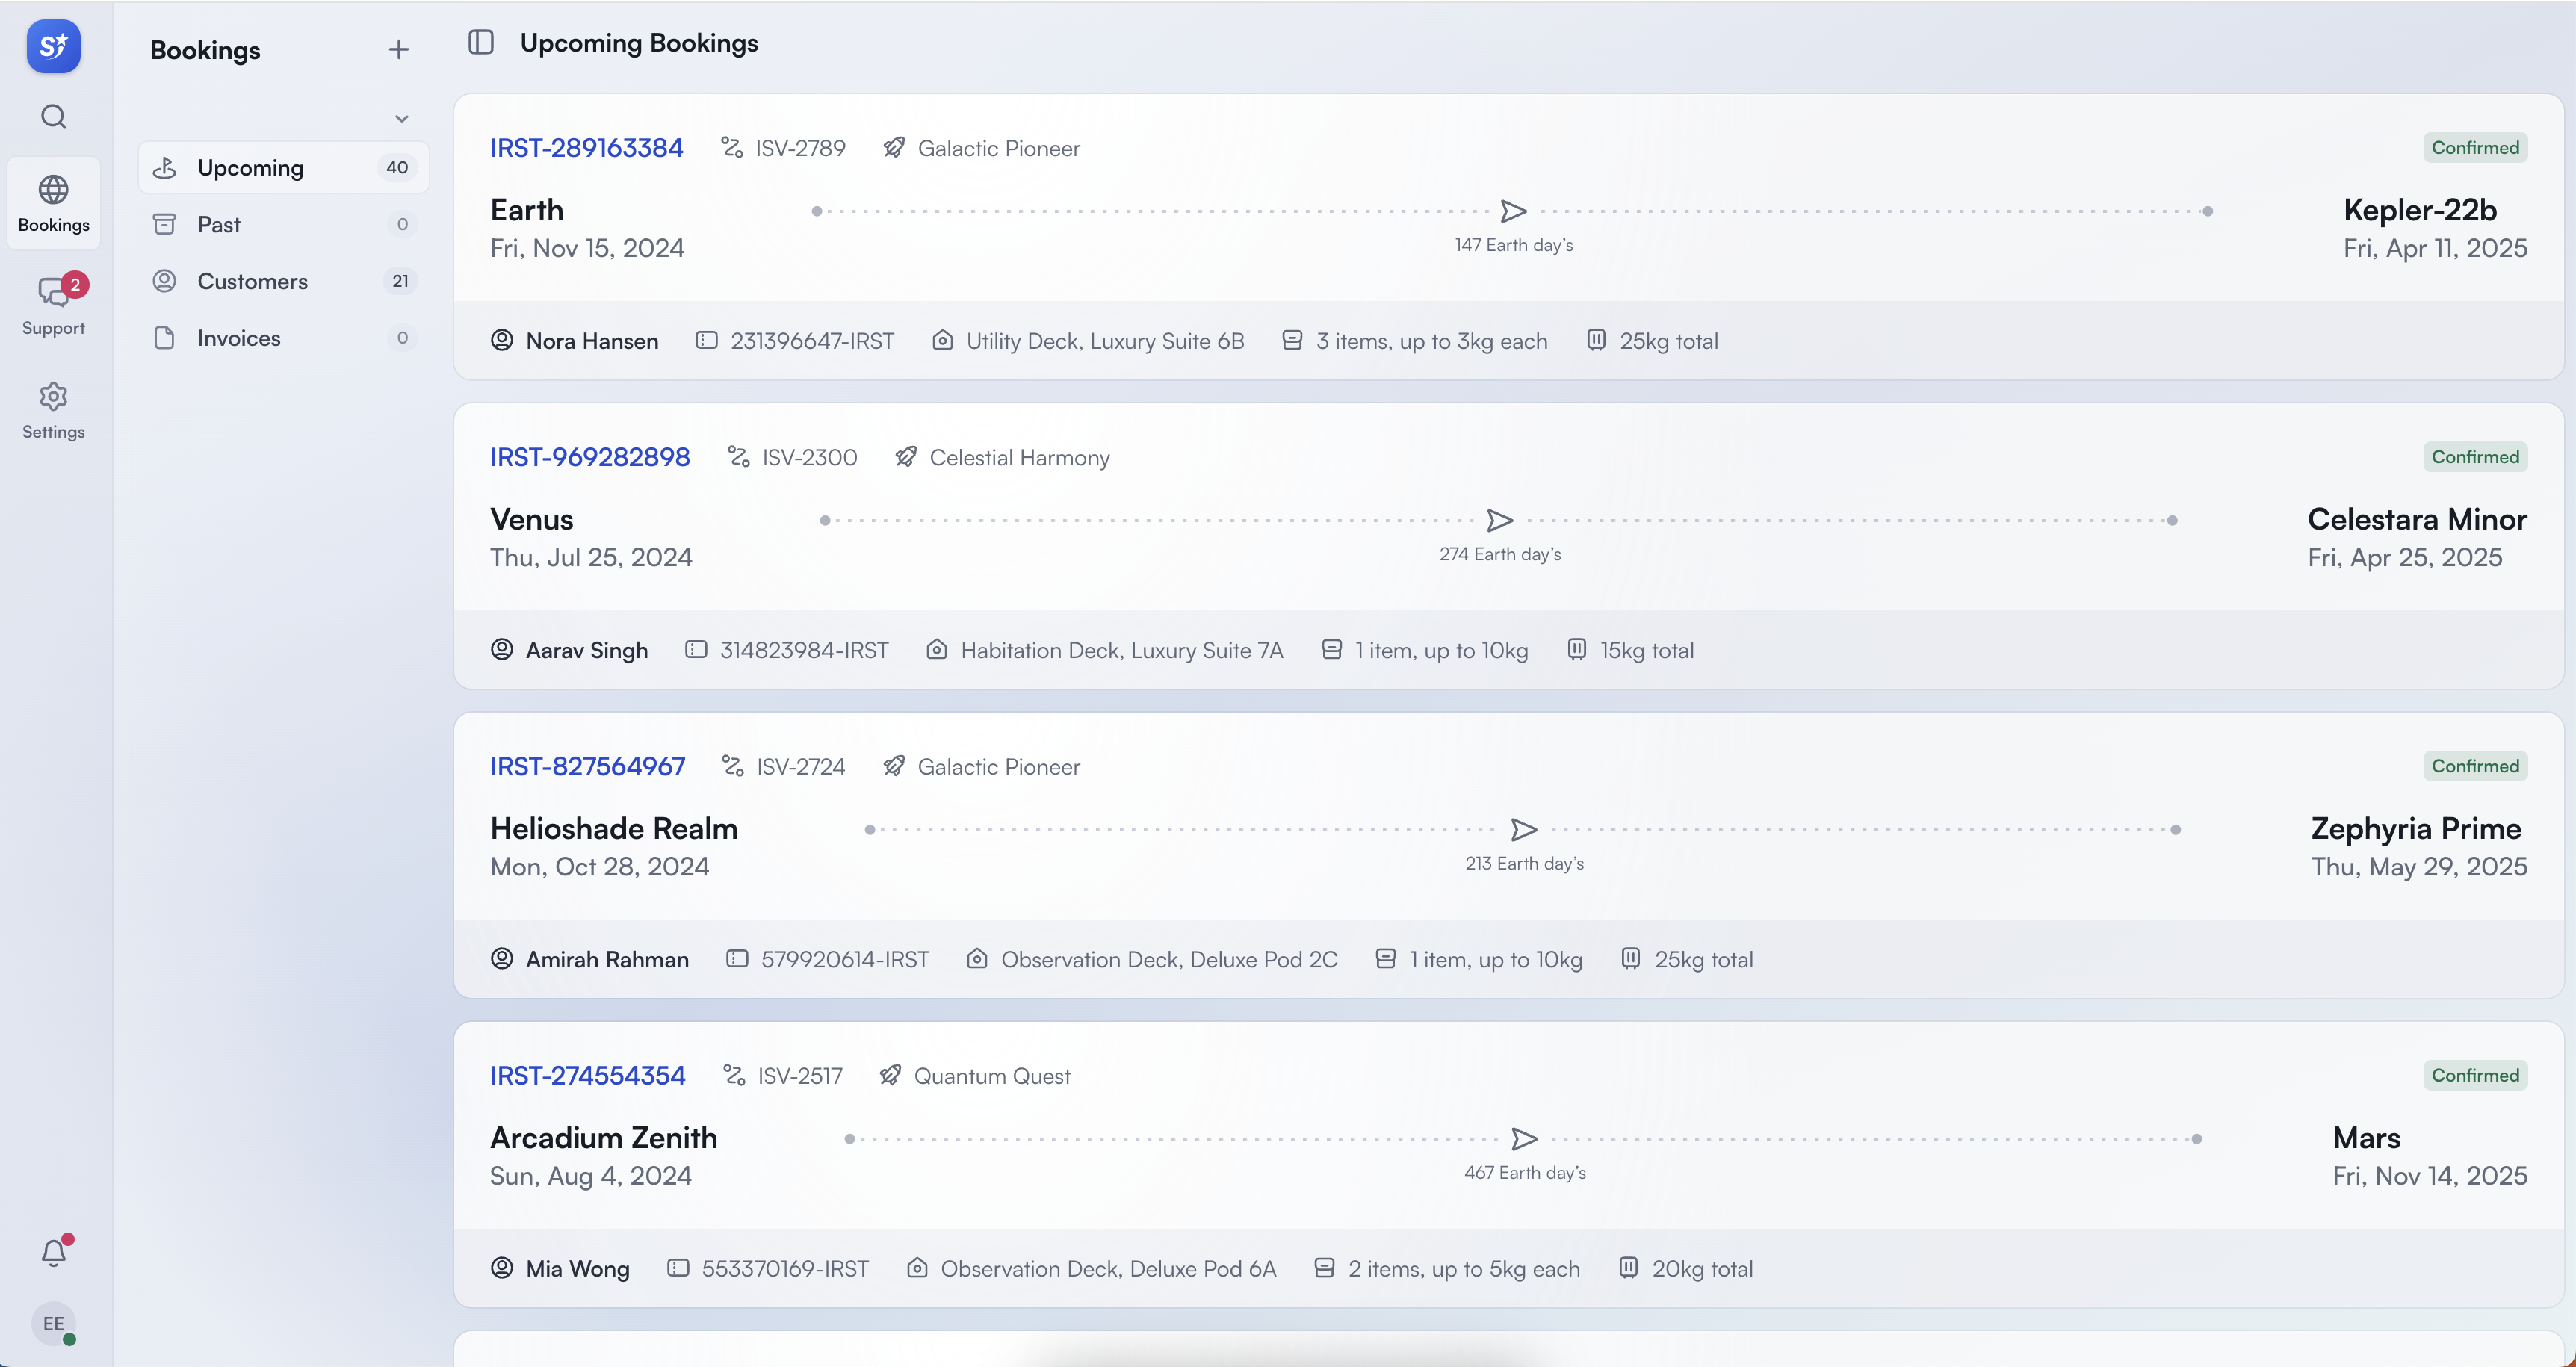Toggle the sidebar panel icon
The height and width of the screenshot is (1367, 2576).
[481, 42]
